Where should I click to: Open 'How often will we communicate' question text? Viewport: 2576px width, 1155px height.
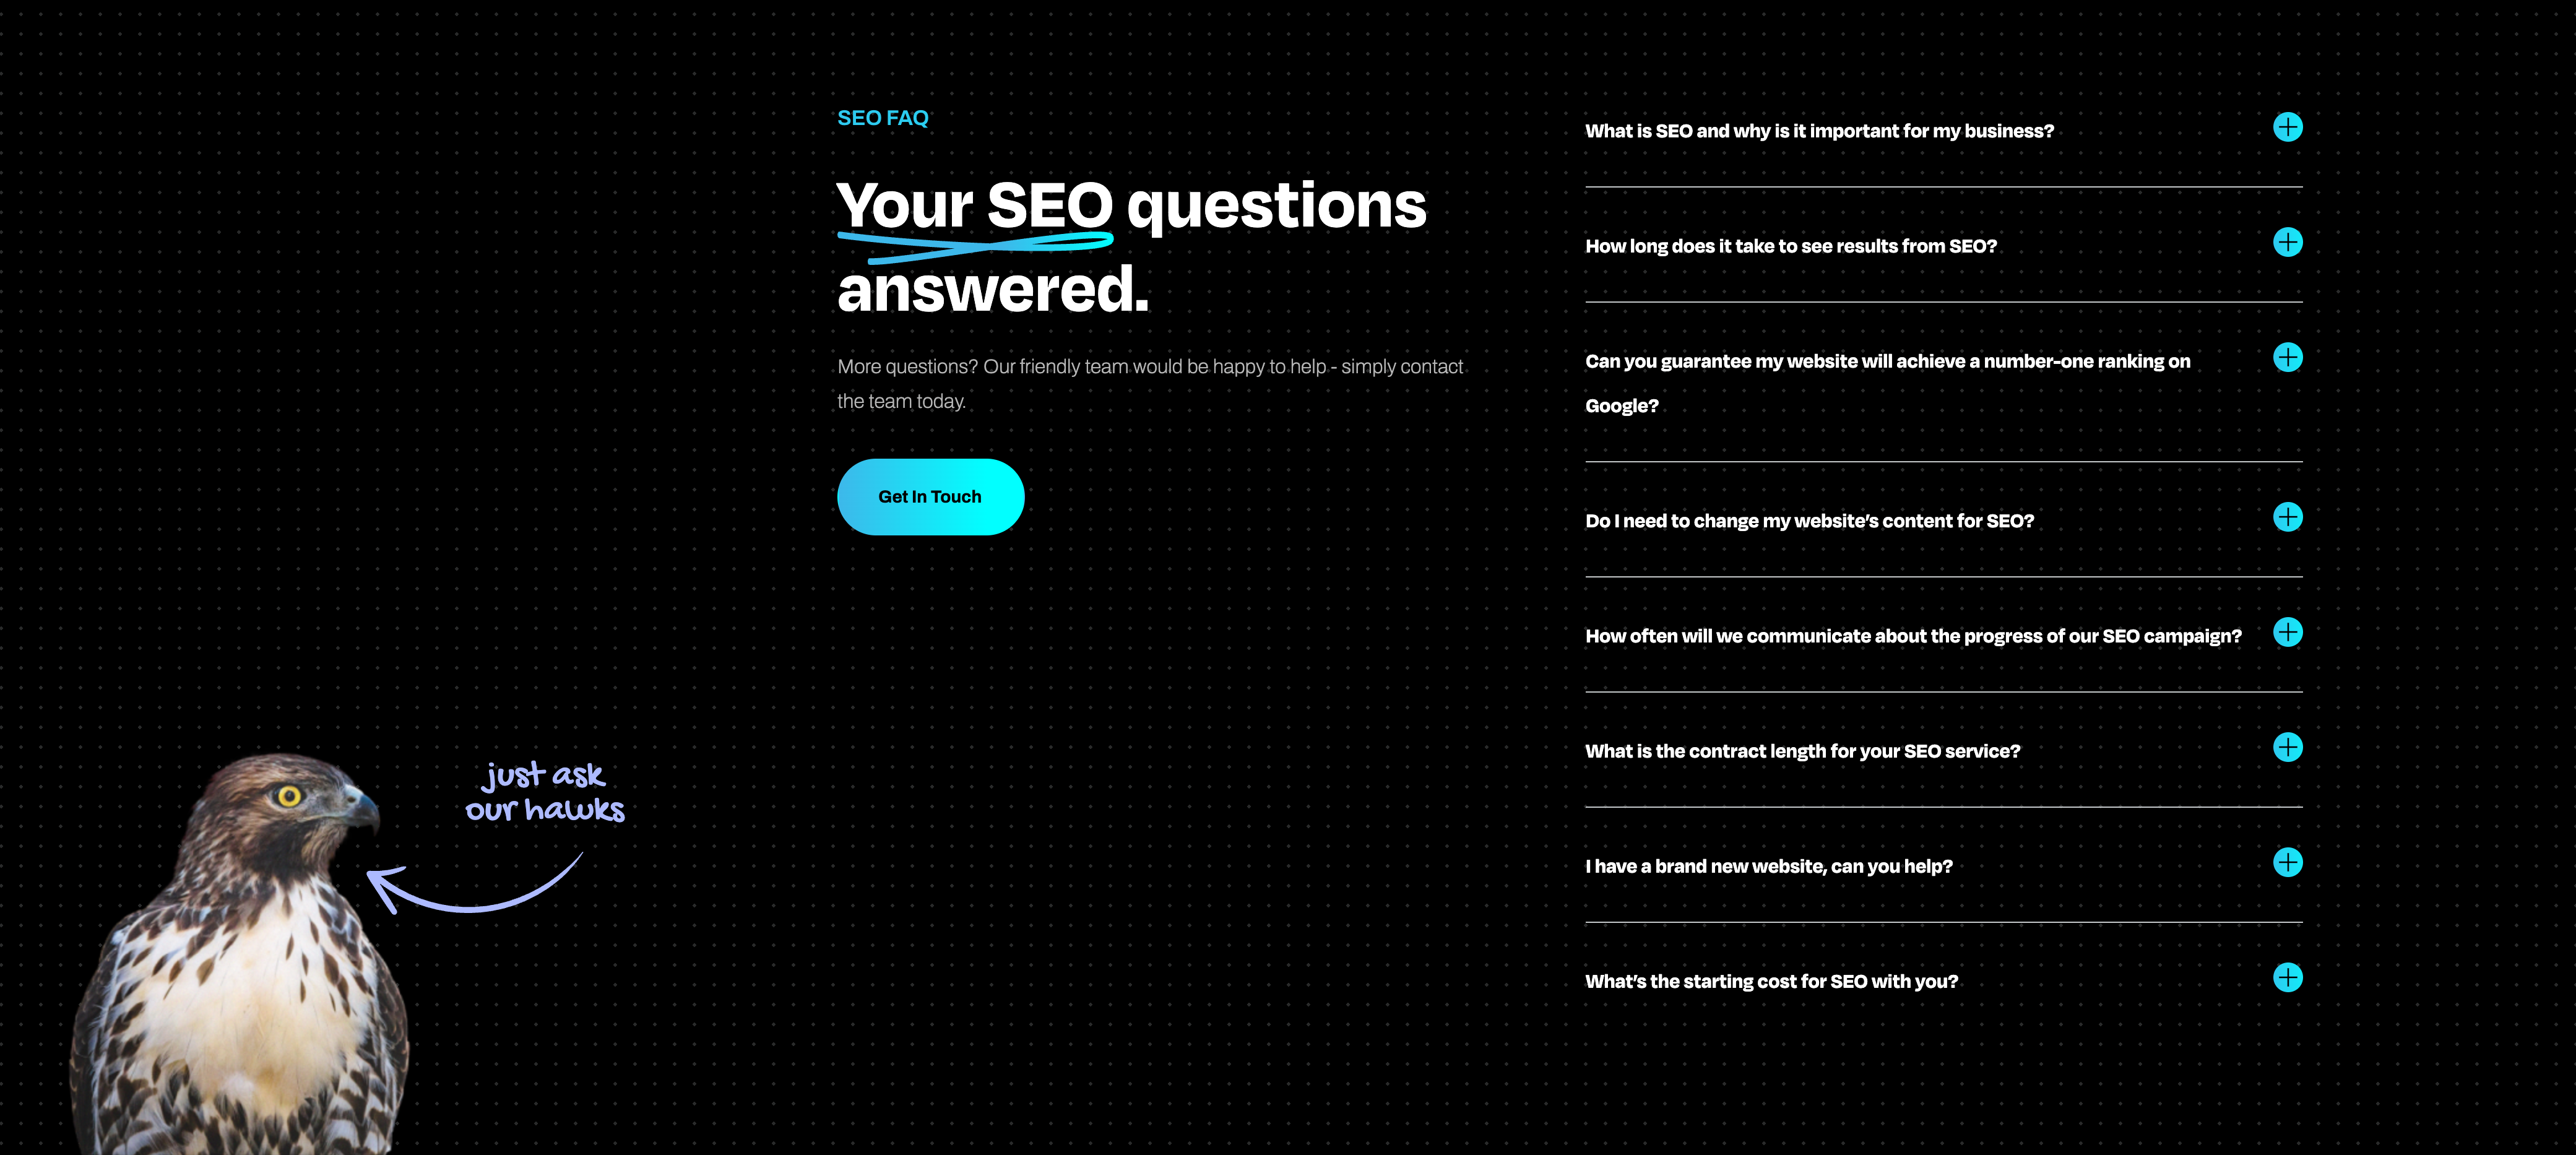(x=1912, y=637)
